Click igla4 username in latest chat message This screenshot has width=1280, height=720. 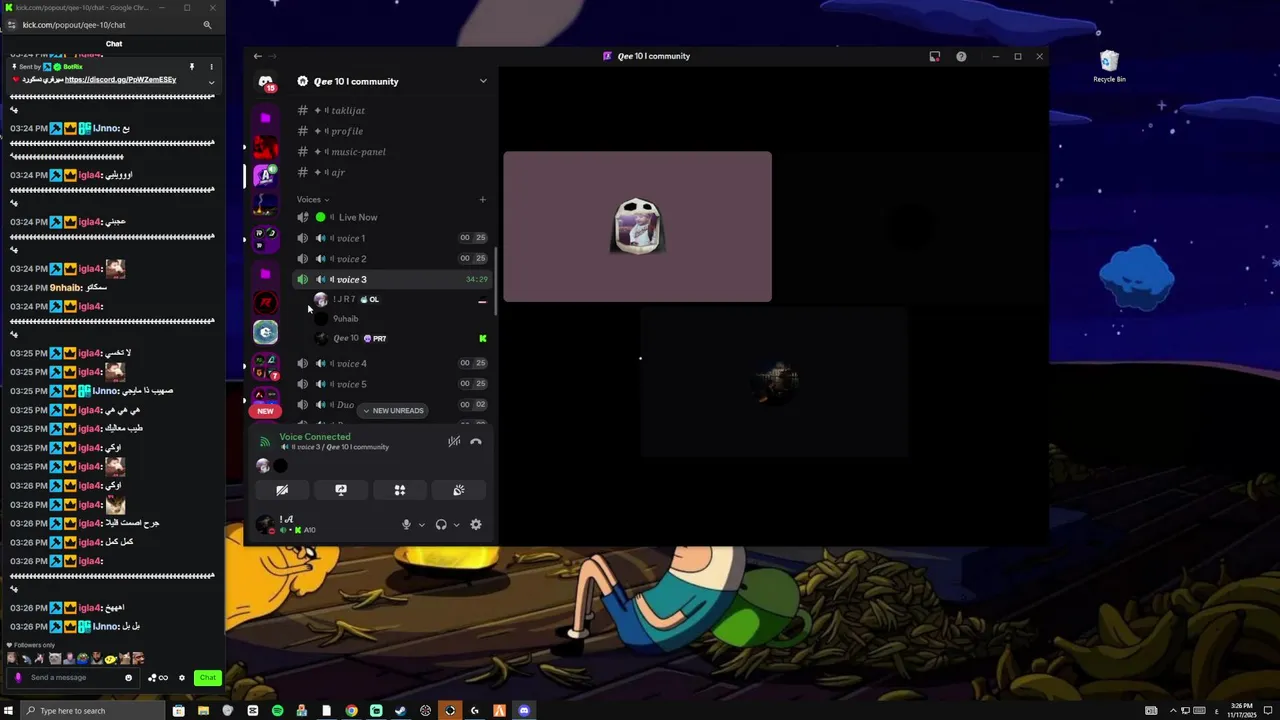89,608
